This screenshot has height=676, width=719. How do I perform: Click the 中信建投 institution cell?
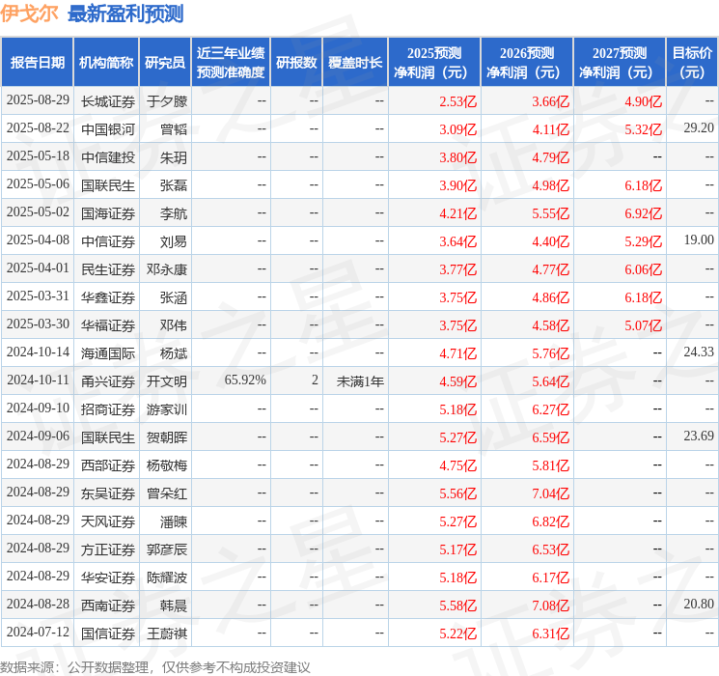[x=108, y=157]
